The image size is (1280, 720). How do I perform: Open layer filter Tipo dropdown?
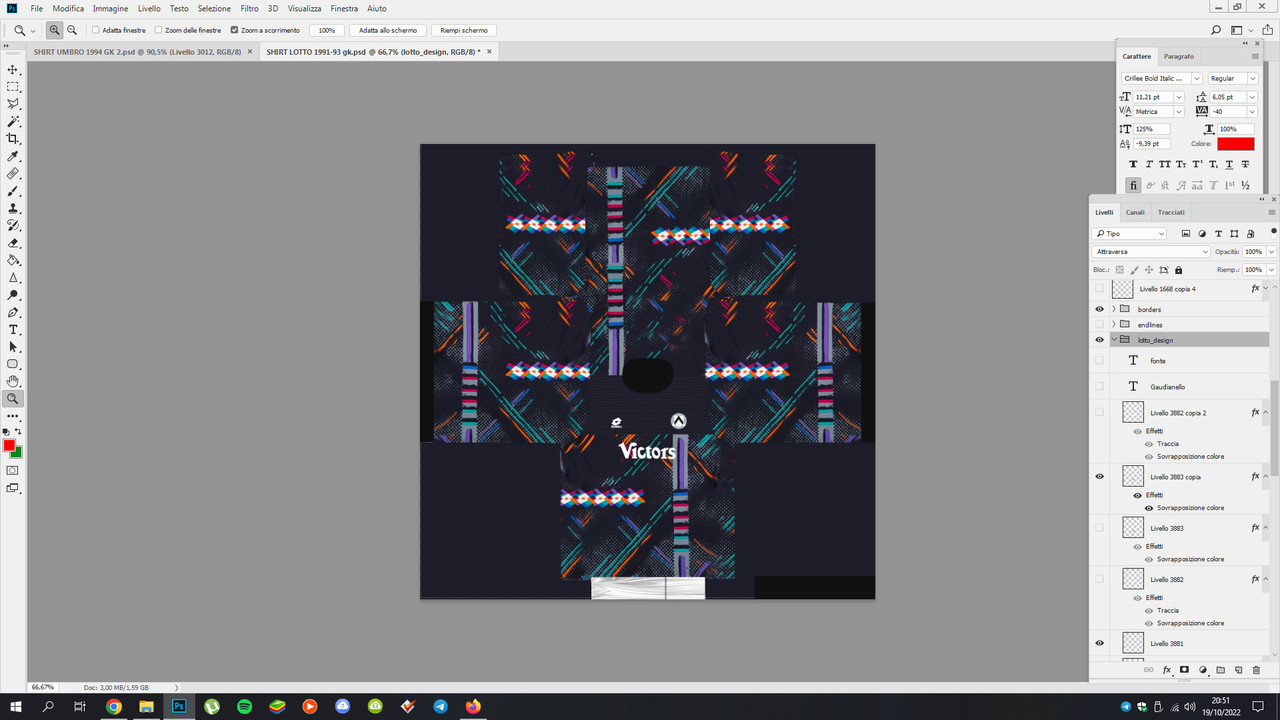(1130, 233)
